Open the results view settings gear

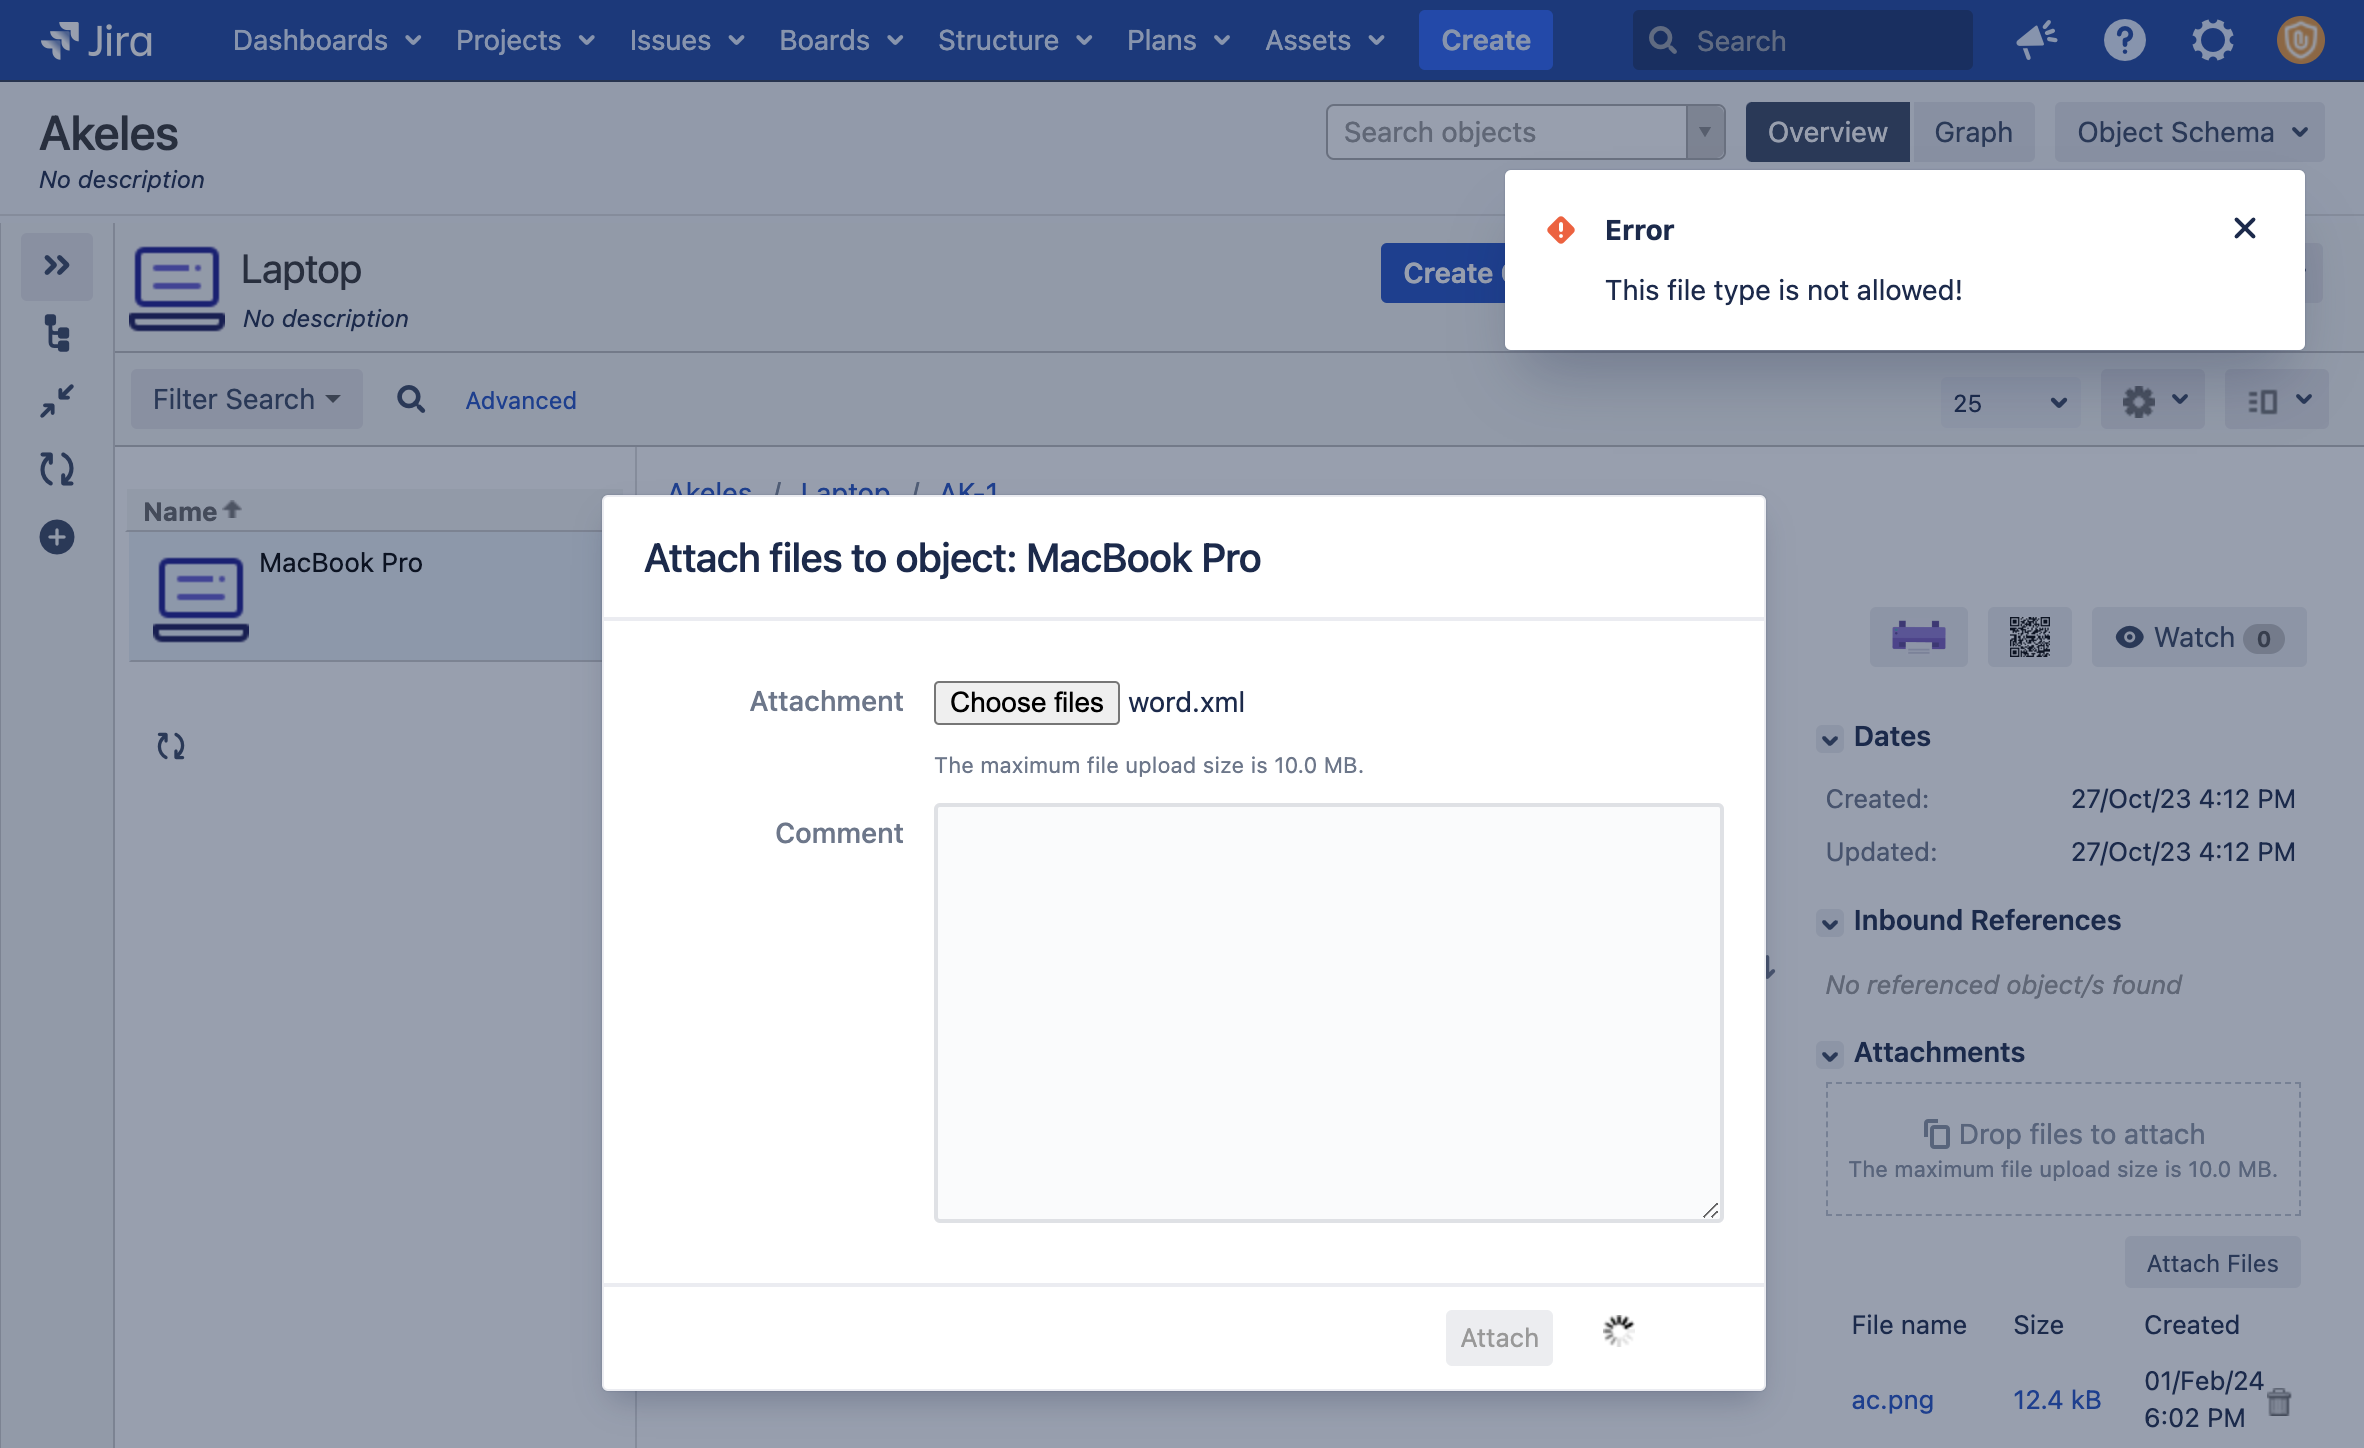2152,400
